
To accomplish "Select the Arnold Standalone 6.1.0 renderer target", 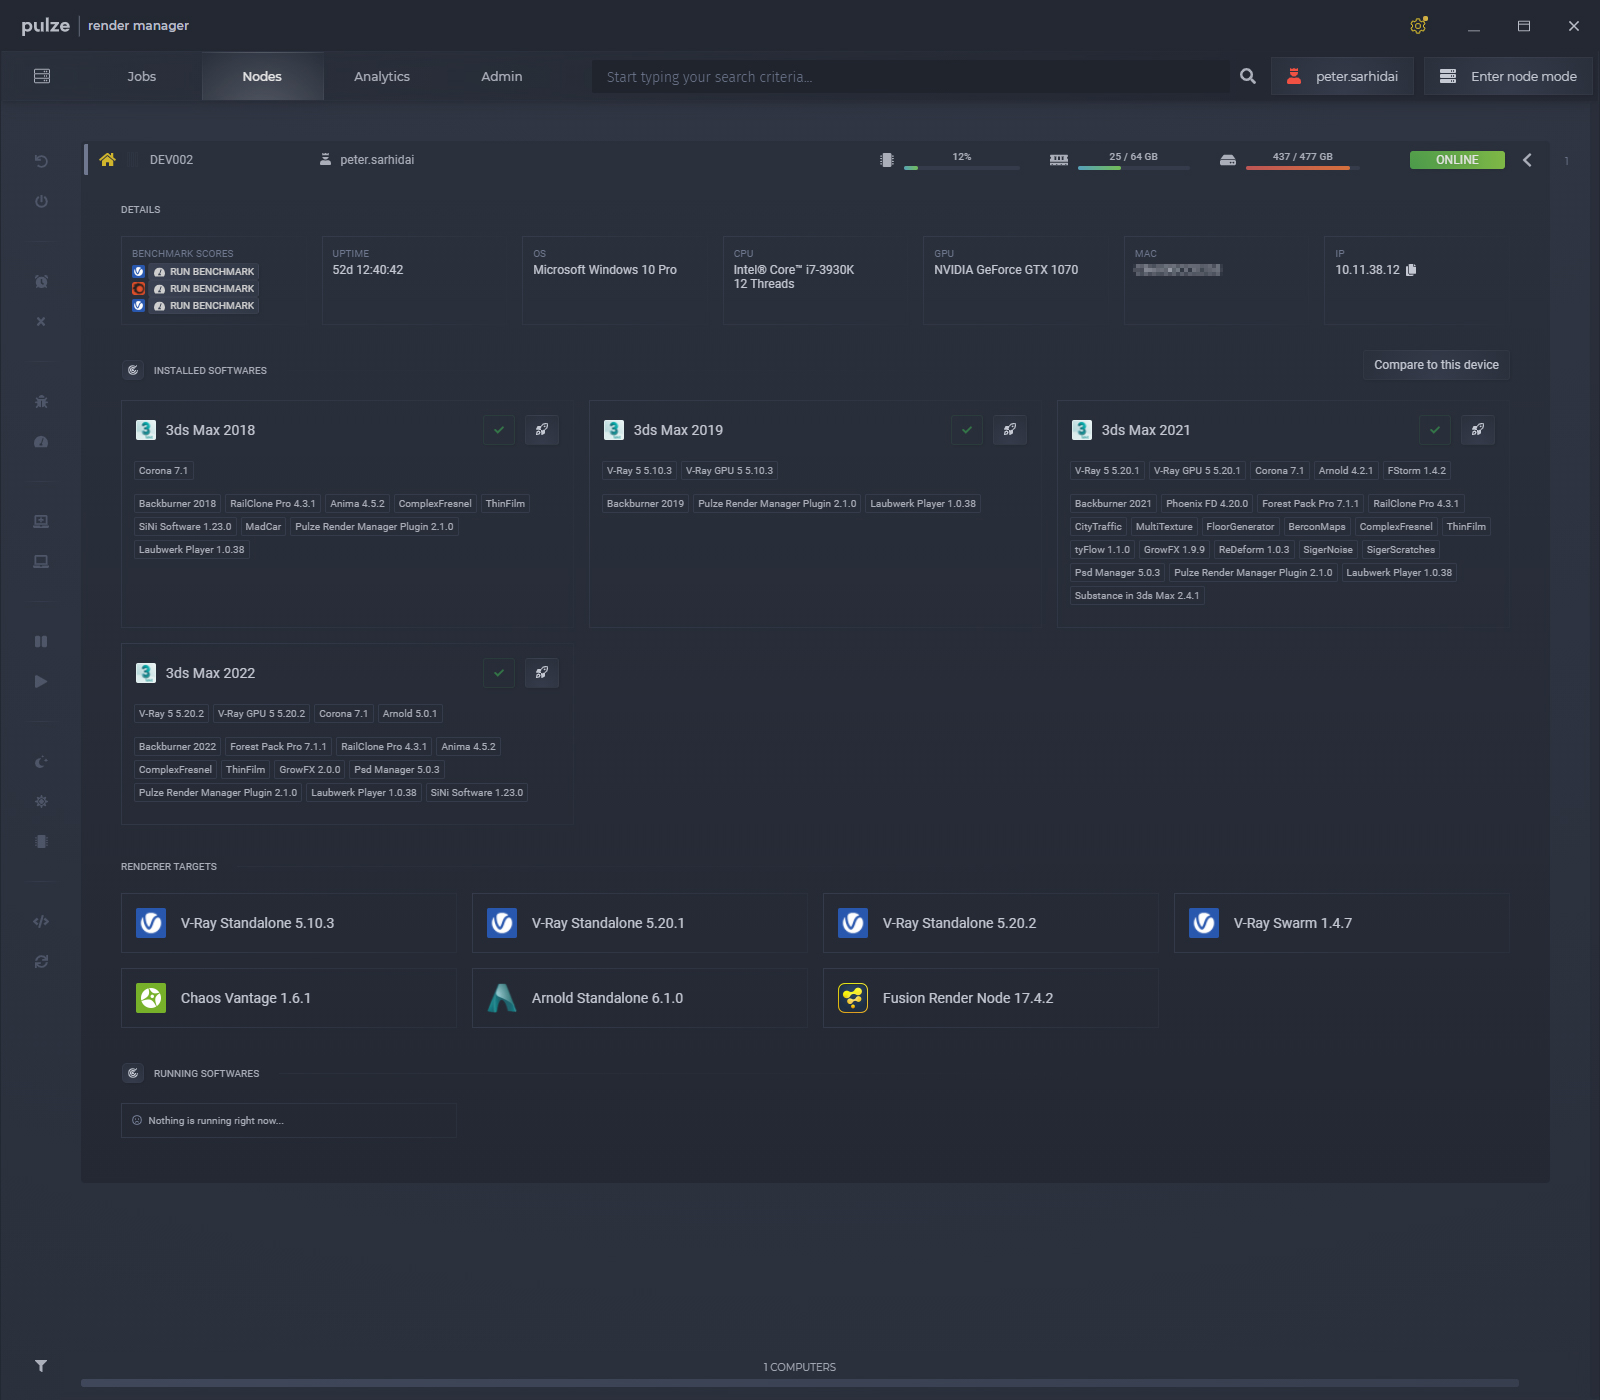I will [640, 998].
